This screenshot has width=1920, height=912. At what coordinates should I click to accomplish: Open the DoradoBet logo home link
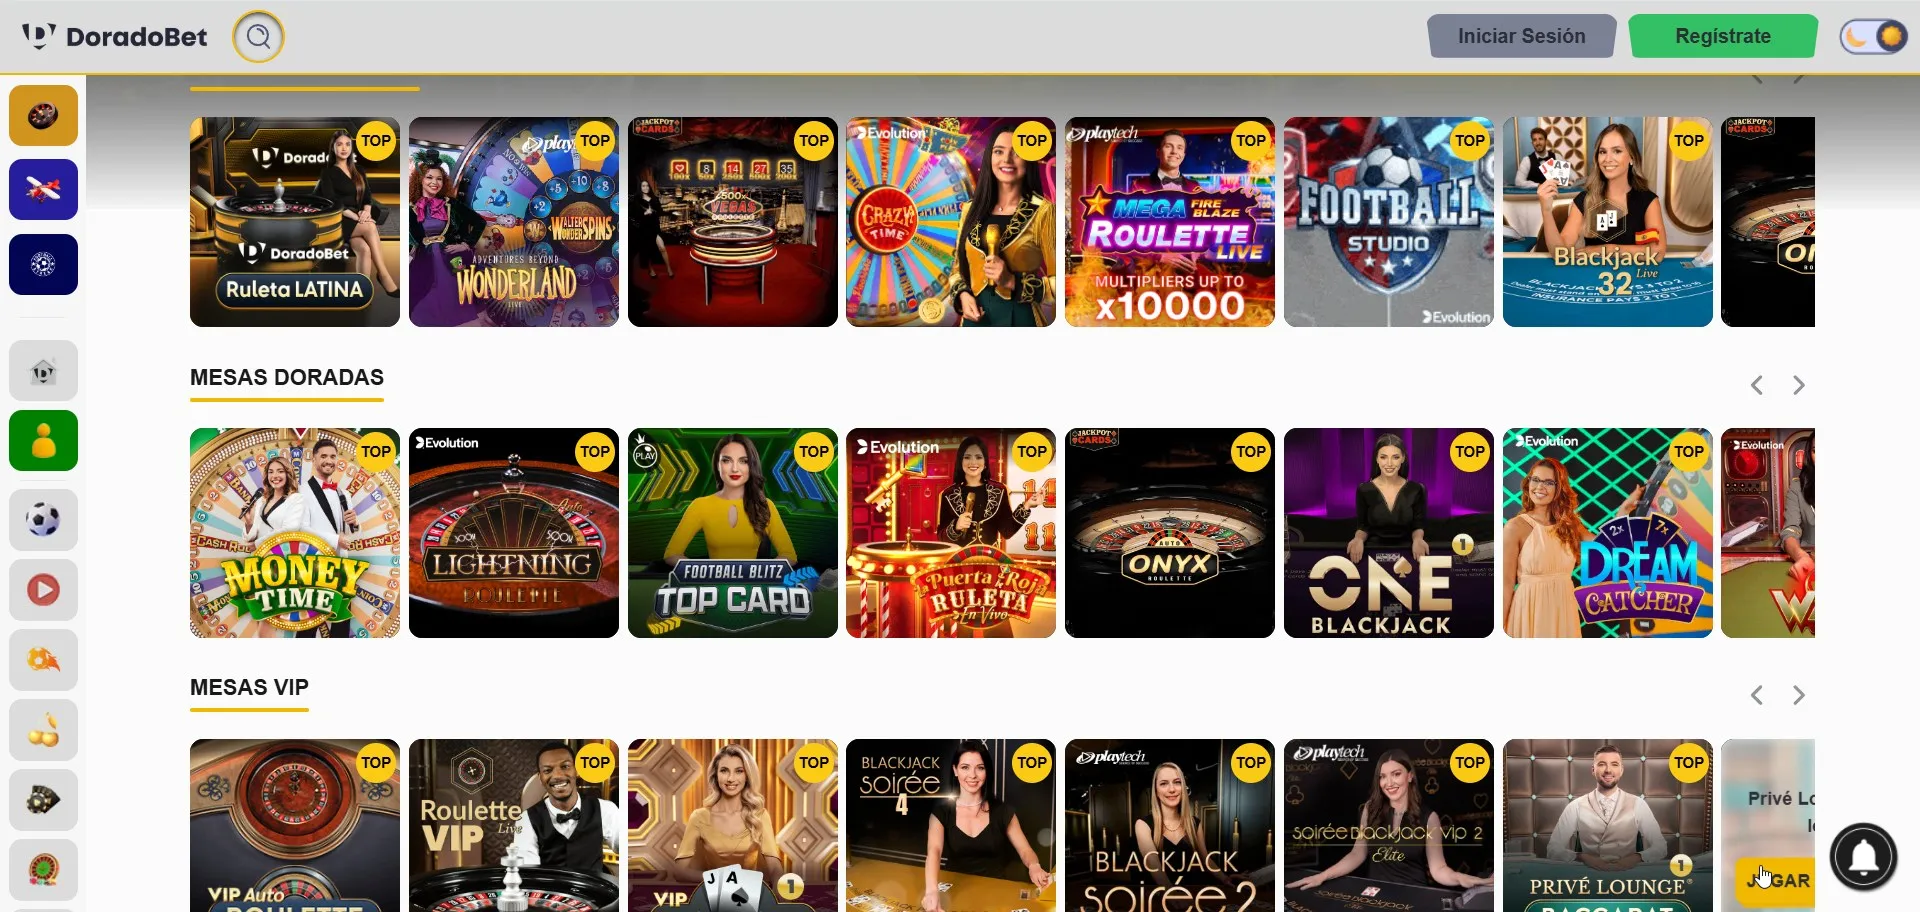pos(115,37)
